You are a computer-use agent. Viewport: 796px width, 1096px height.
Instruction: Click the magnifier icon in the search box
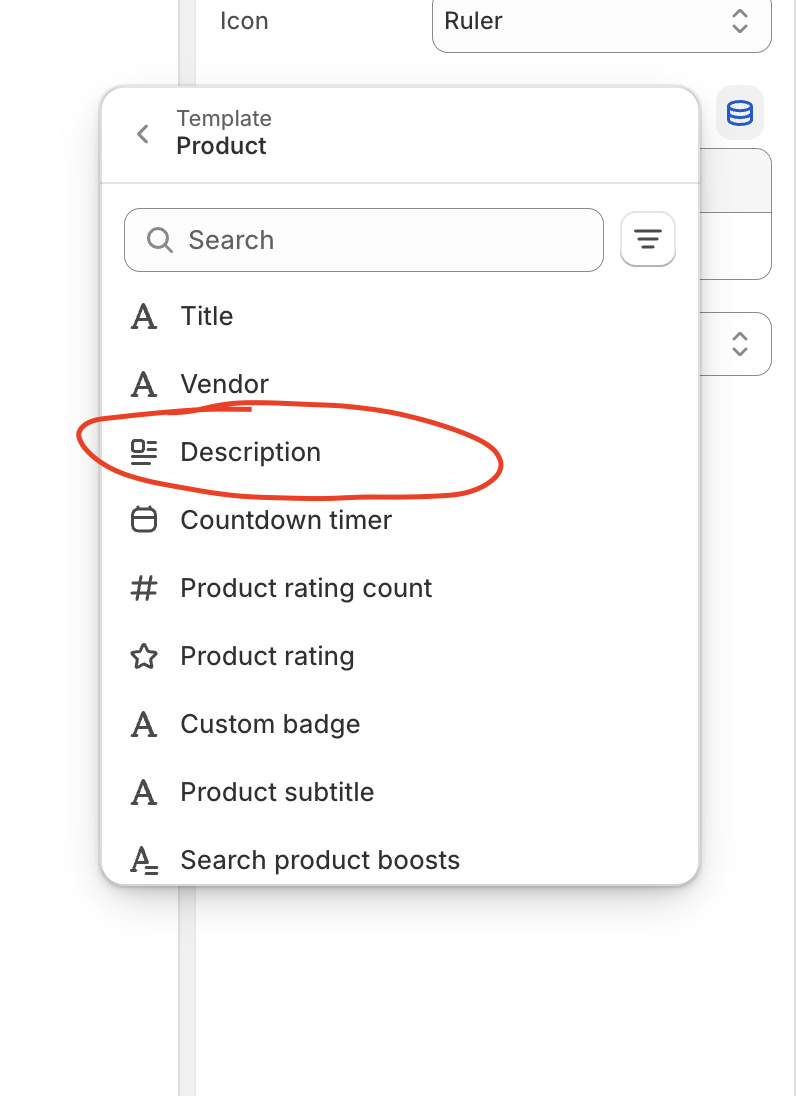pyautogui.click(x=159, y=240)
